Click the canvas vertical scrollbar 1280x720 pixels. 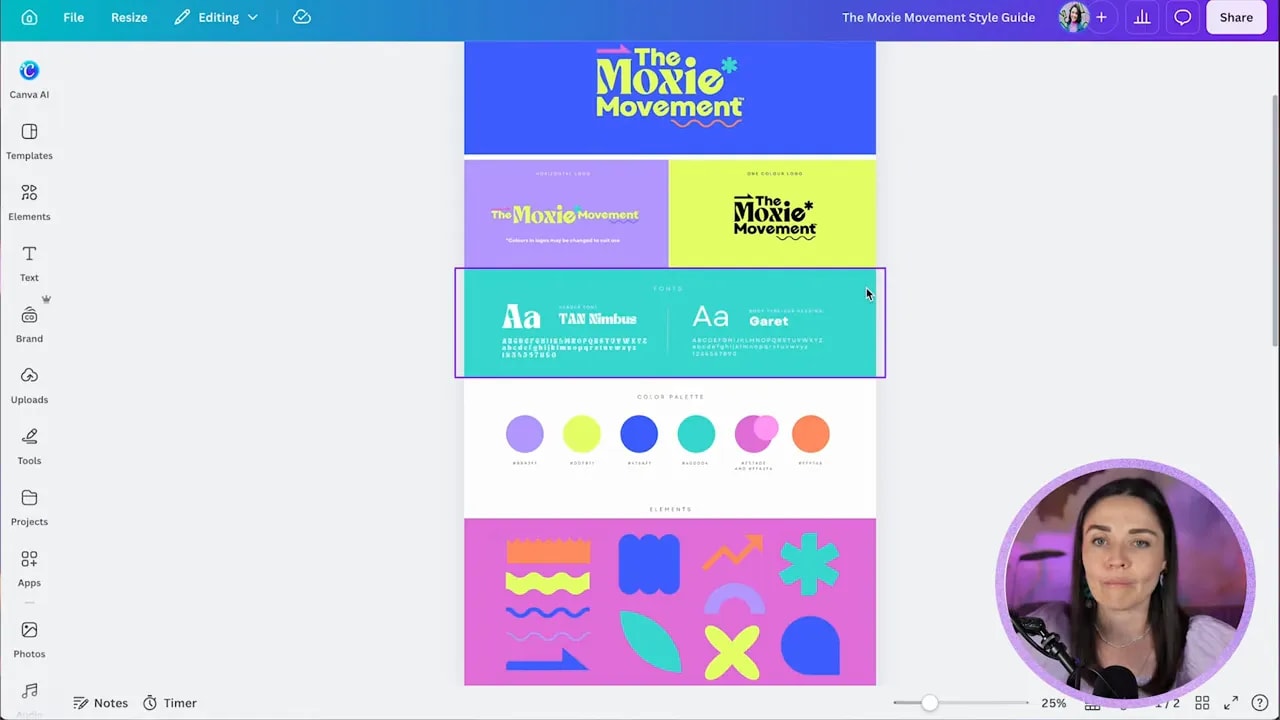1274,220
